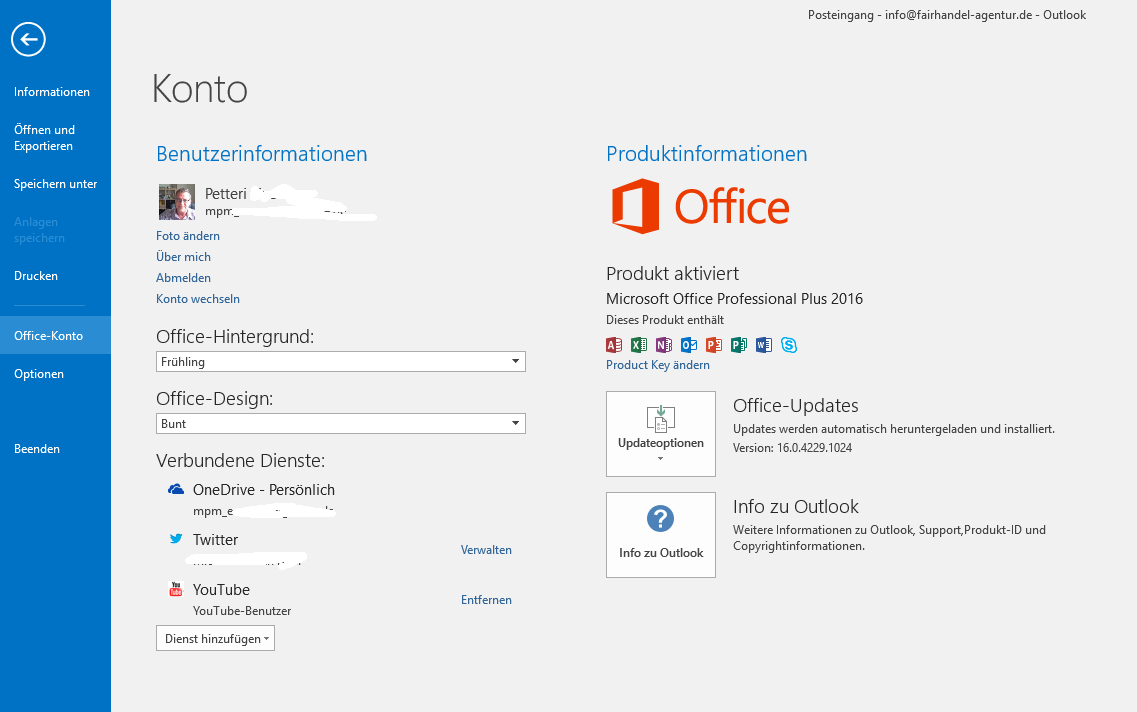The image size is (1137, 712).
Task: Click the OneDrive cloud icon
Action: [x=175, y=489]
